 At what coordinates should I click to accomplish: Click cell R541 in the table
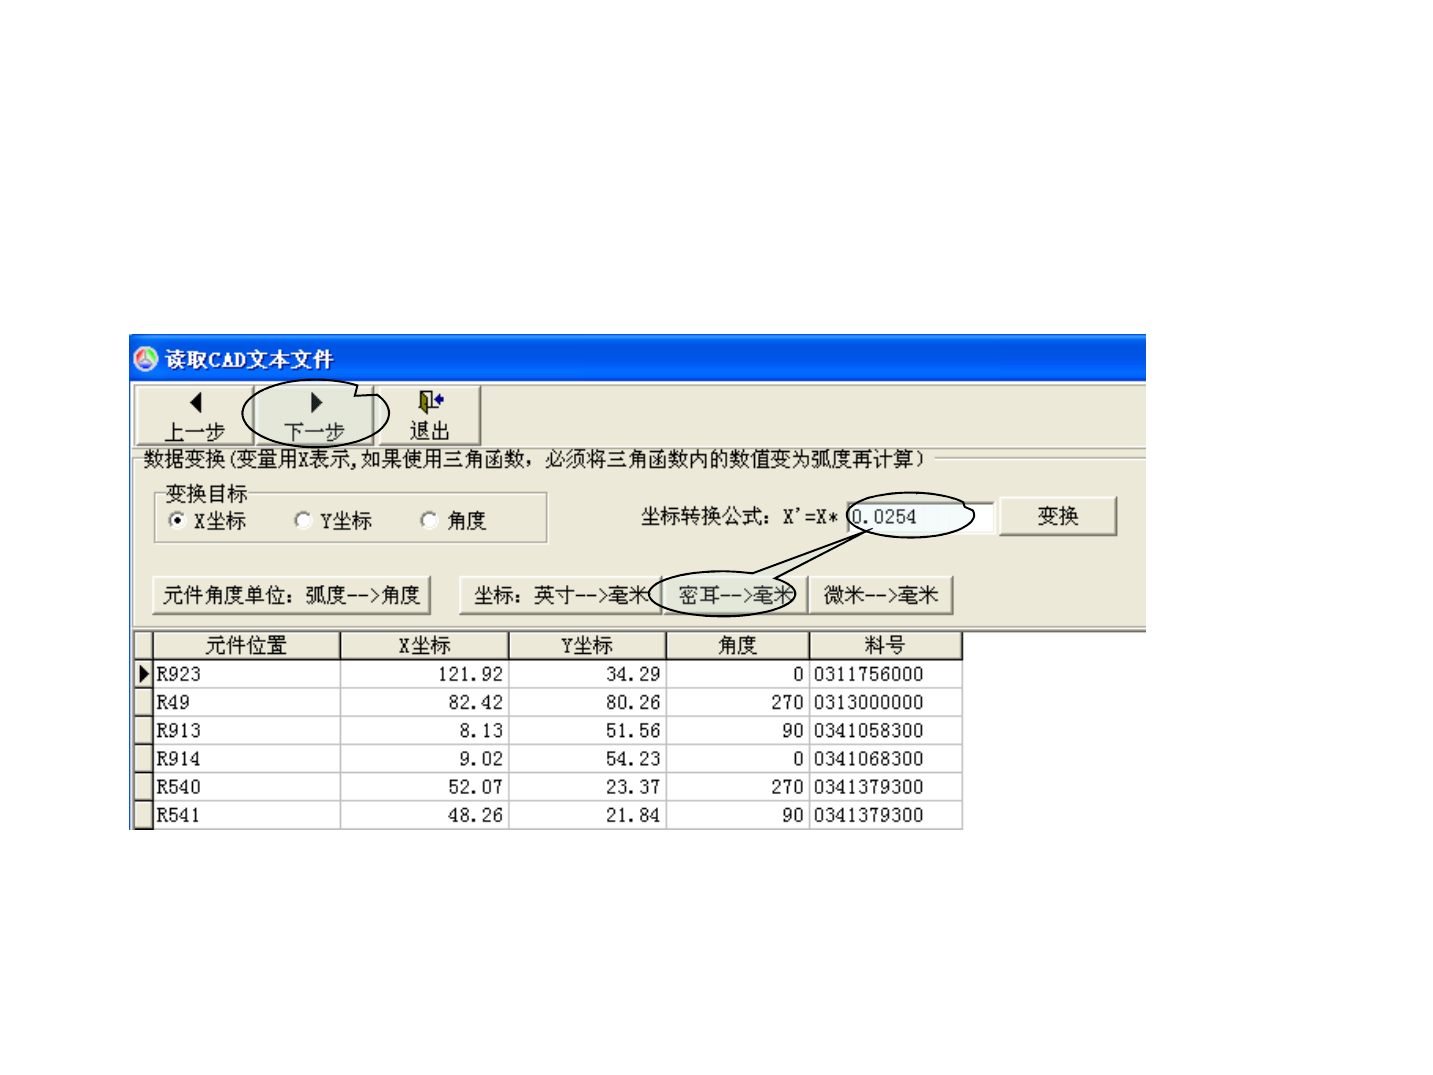246,815
